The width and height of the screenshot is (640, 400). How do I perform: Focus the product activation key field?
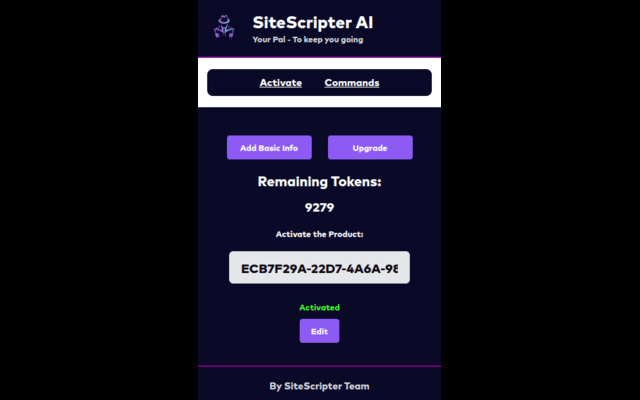click(x=319, y=267)
